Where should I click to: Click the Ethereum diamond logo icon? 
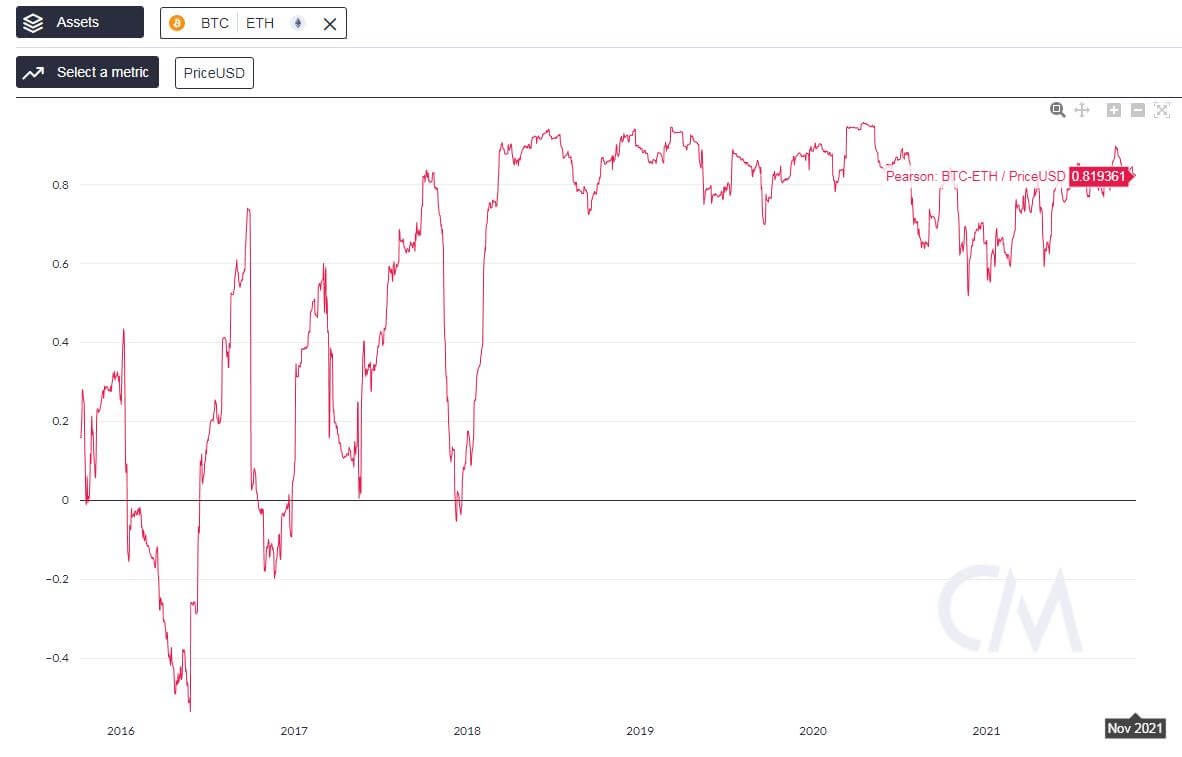tap(297, 23)
